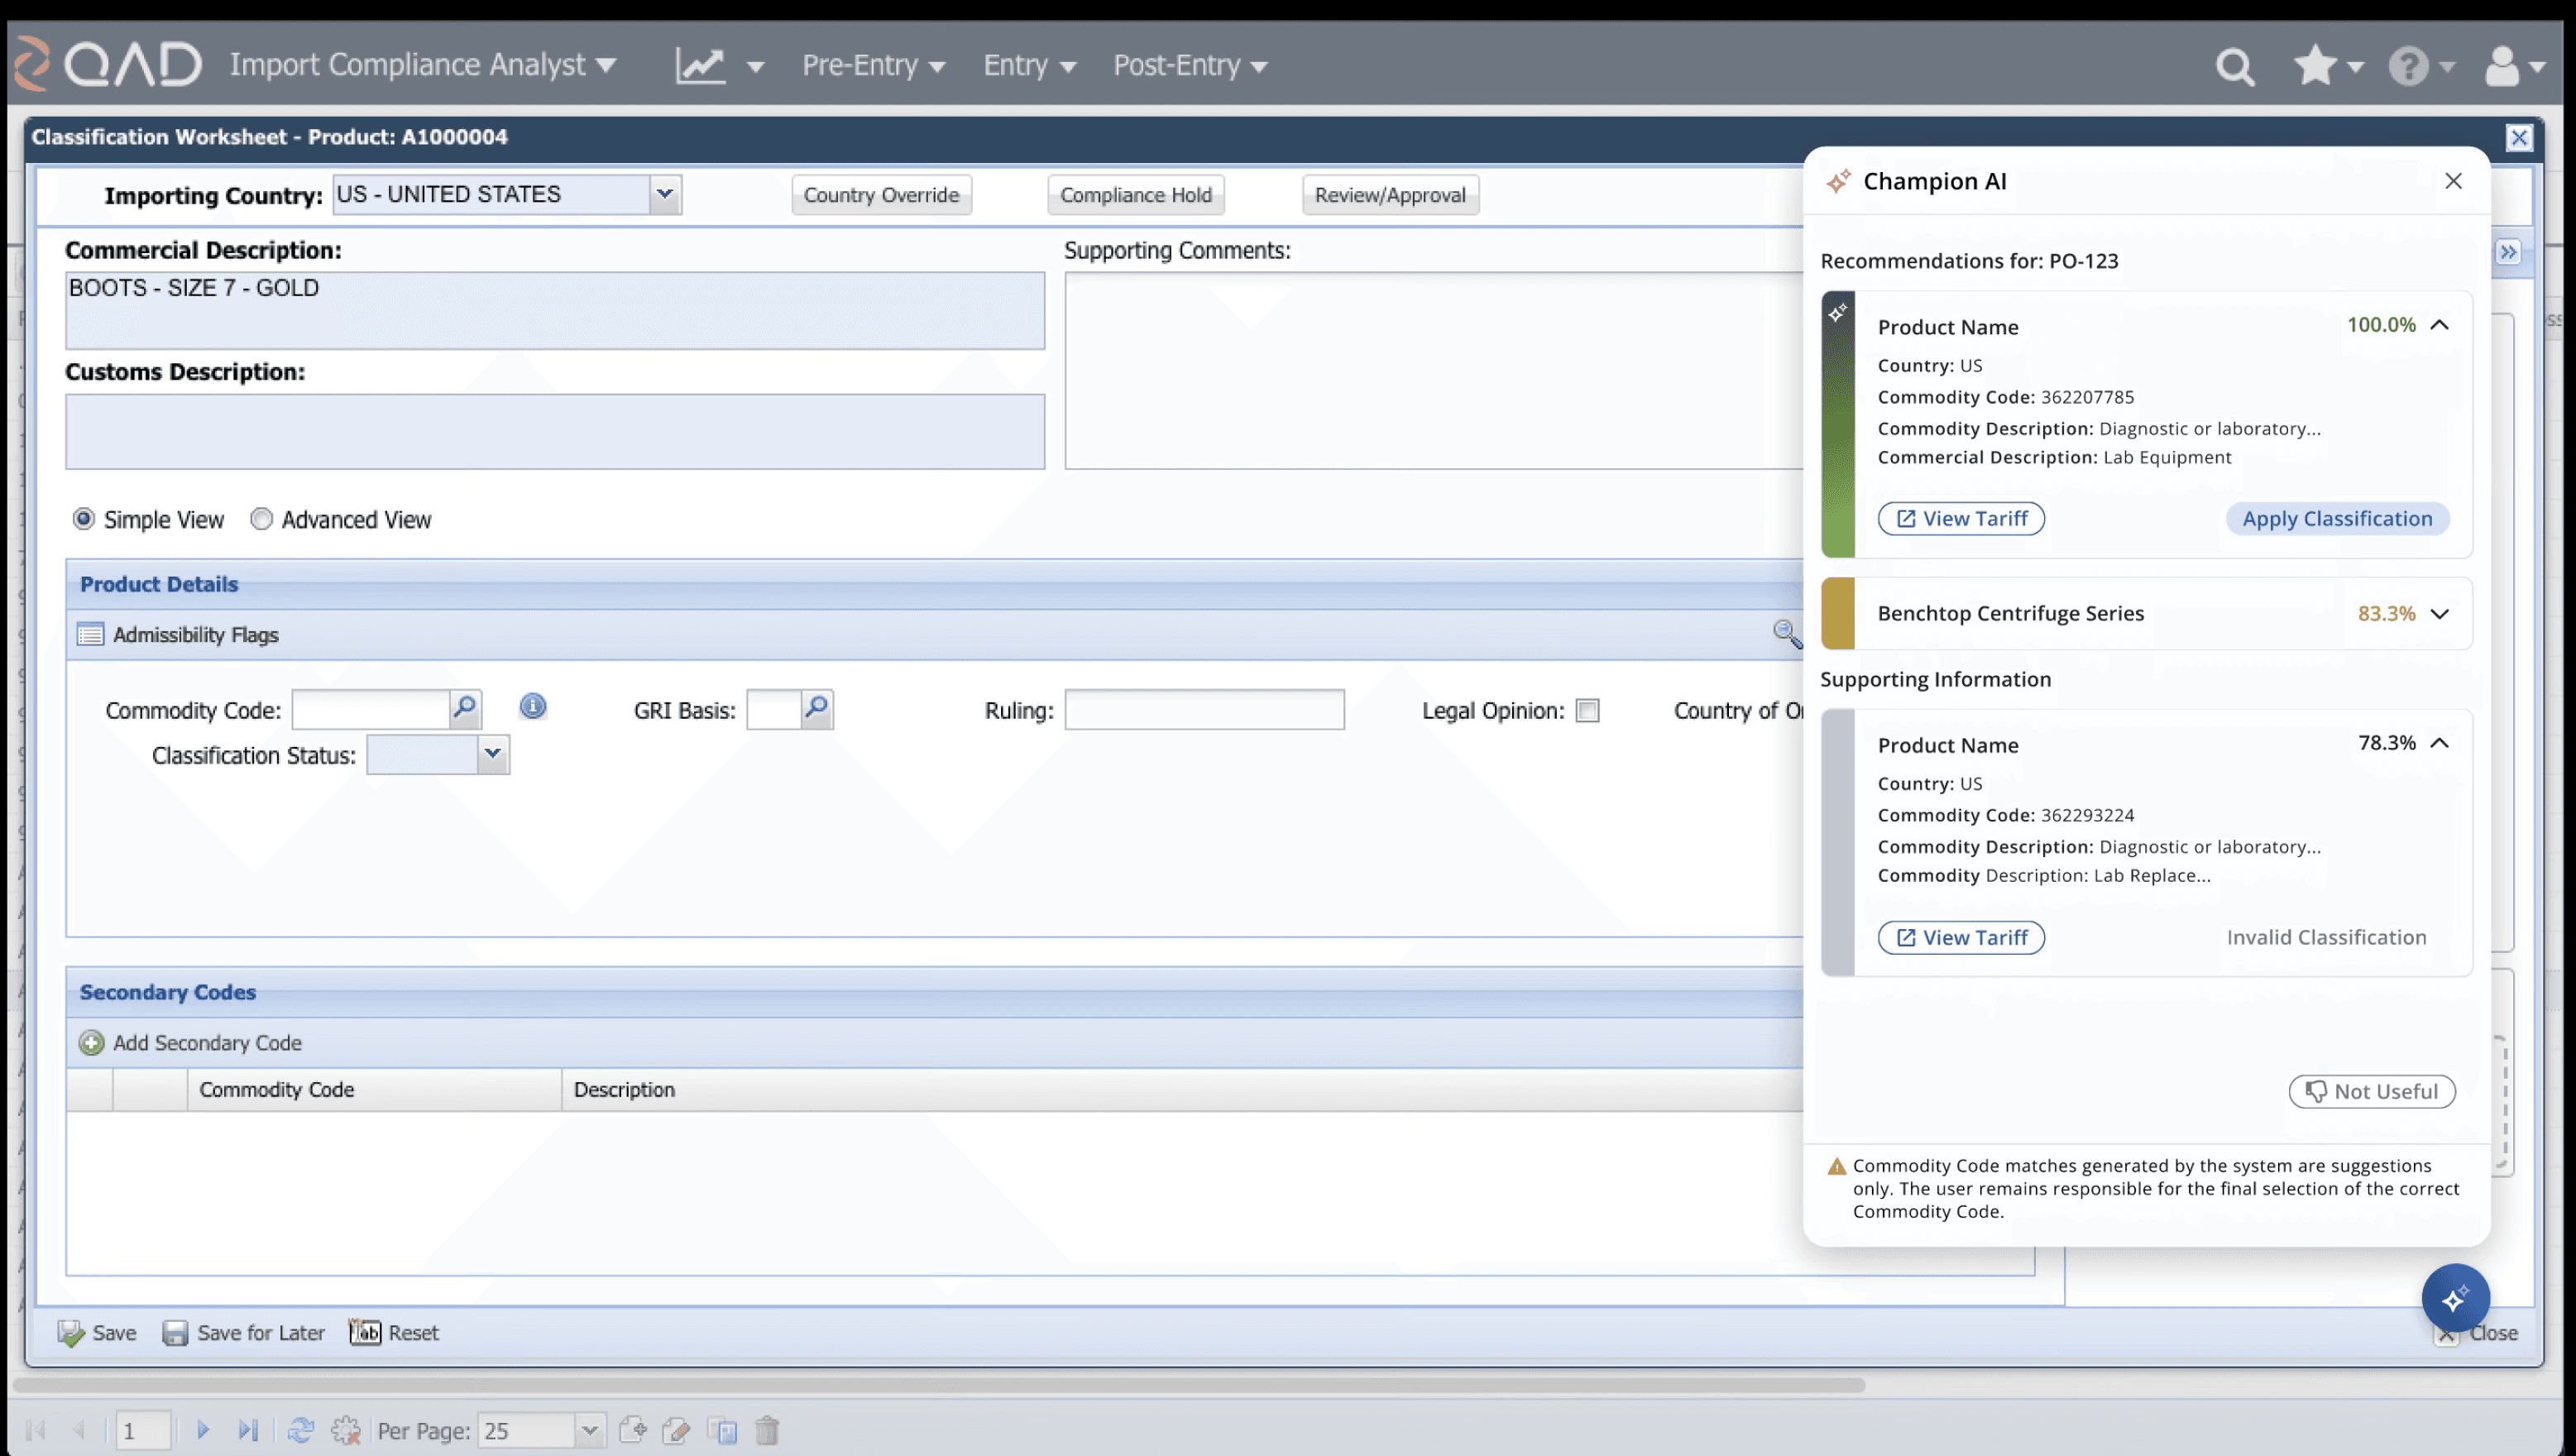Viewport: 2576px width, 1456px height.
Task: Click the Add Secondary Code plus icon
Action: coord(91,1043)
